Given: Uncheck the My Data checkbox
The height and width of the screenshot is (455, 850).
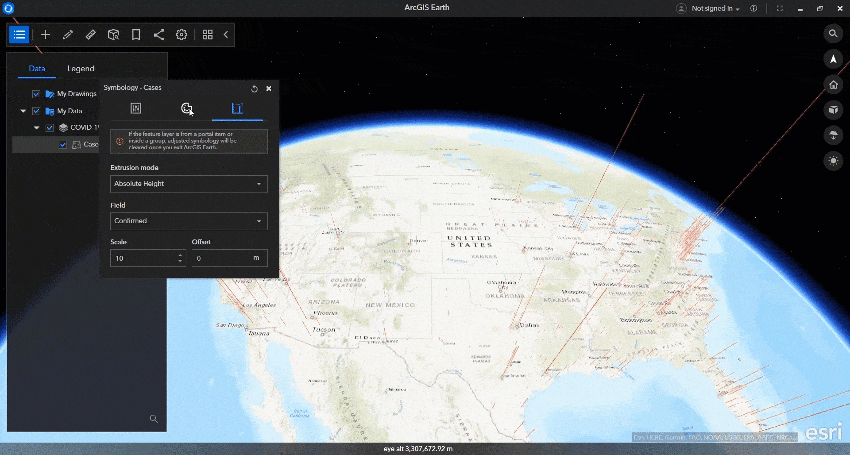Looking at the screenshot, I should 36,111.
